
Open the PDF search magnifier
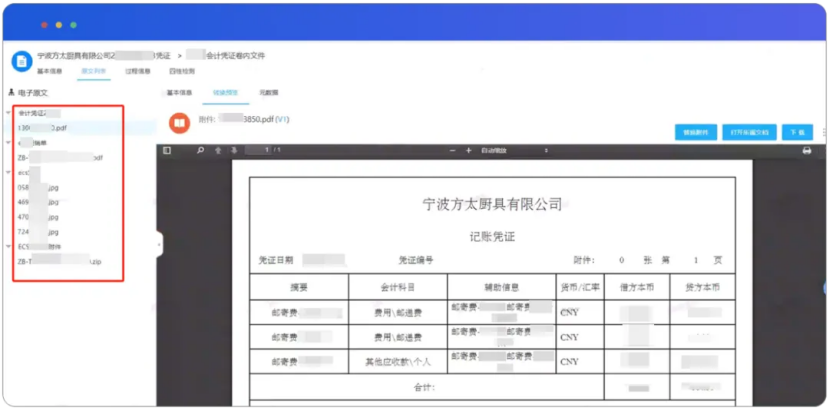coord(201,151)
